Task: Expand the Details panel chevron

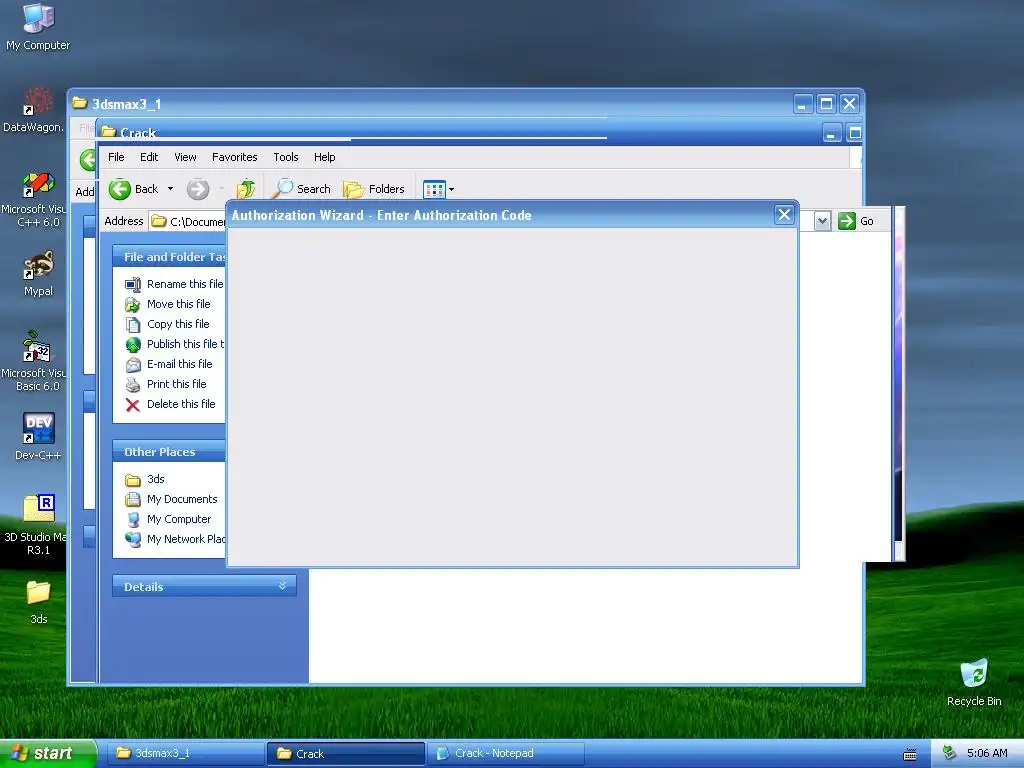Action: (283, 586)
